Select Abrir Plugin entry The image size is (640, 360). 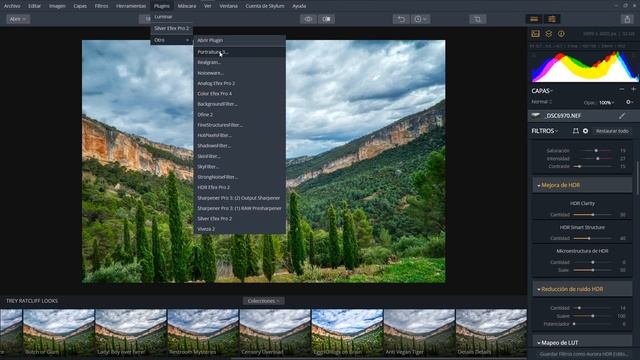pyautogui.click(x=240, y=40)
